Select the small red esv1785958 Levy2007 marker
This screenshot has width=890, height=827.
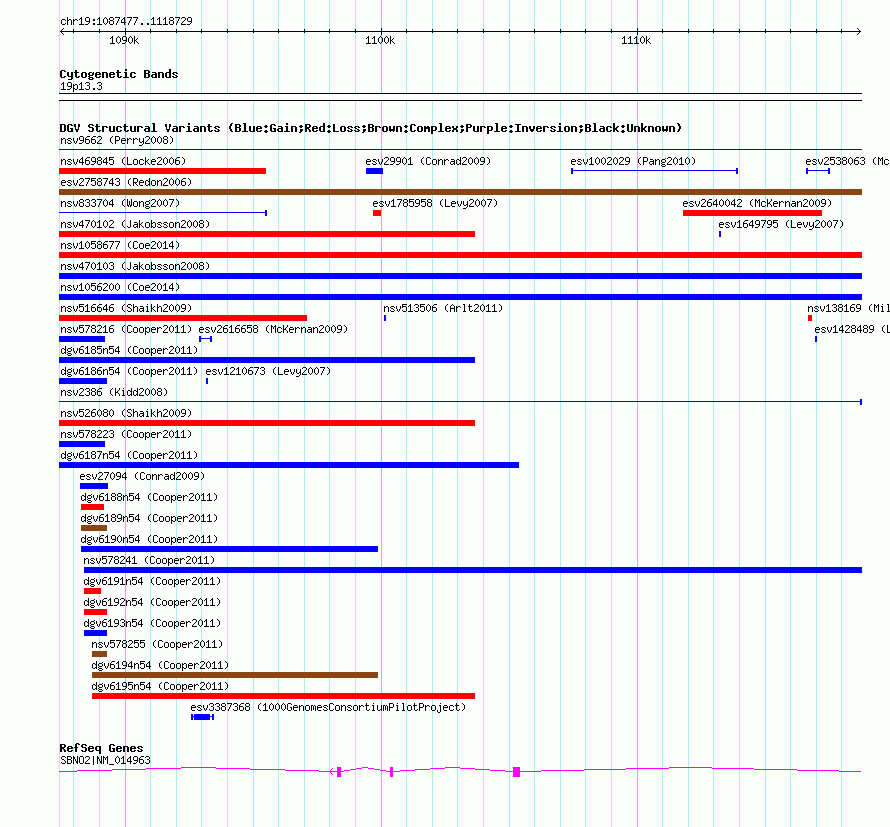coord(377,213)
